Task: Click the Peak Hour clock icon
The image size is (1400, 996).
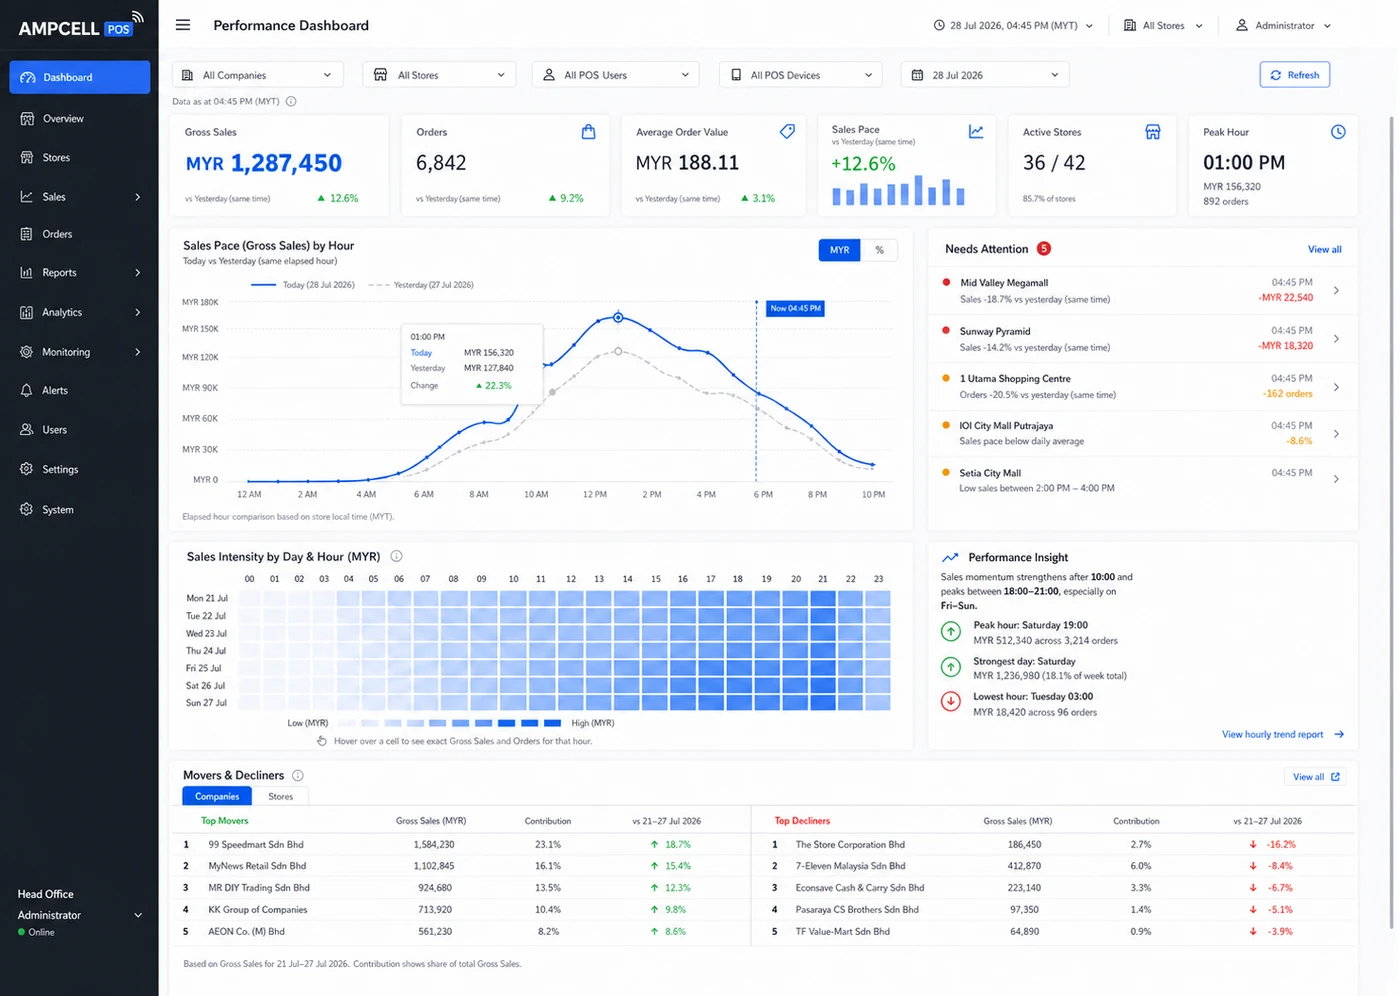Action: tap(1338, 132)
